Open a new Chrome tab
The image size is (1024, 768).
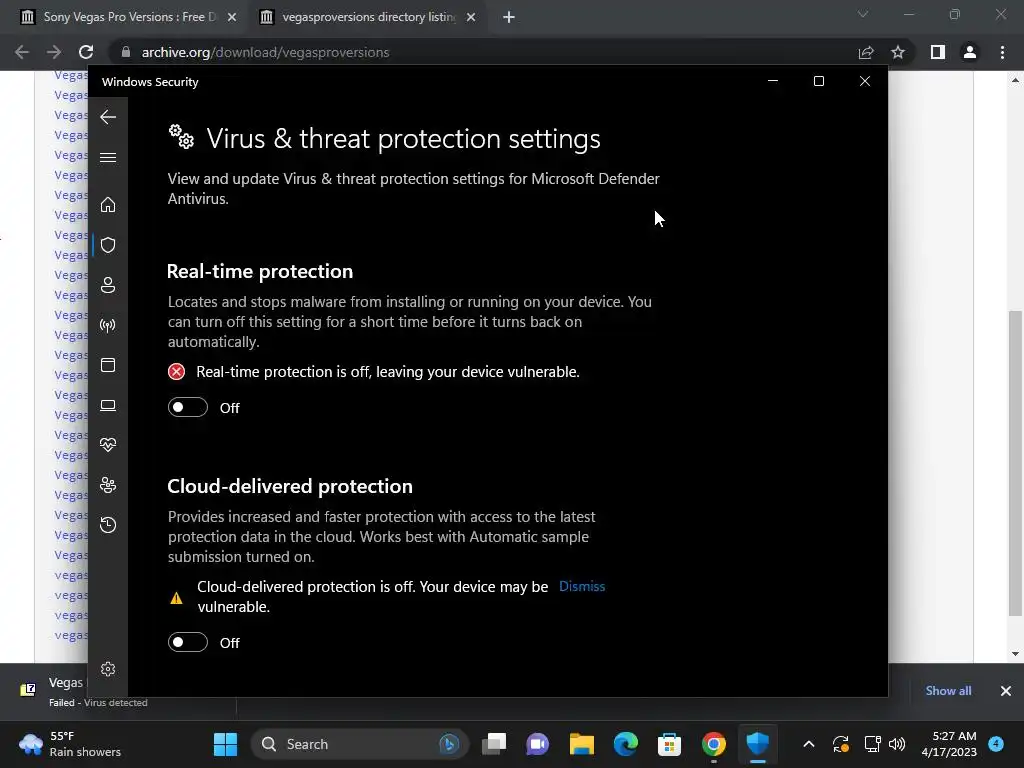tap(509, 17)
